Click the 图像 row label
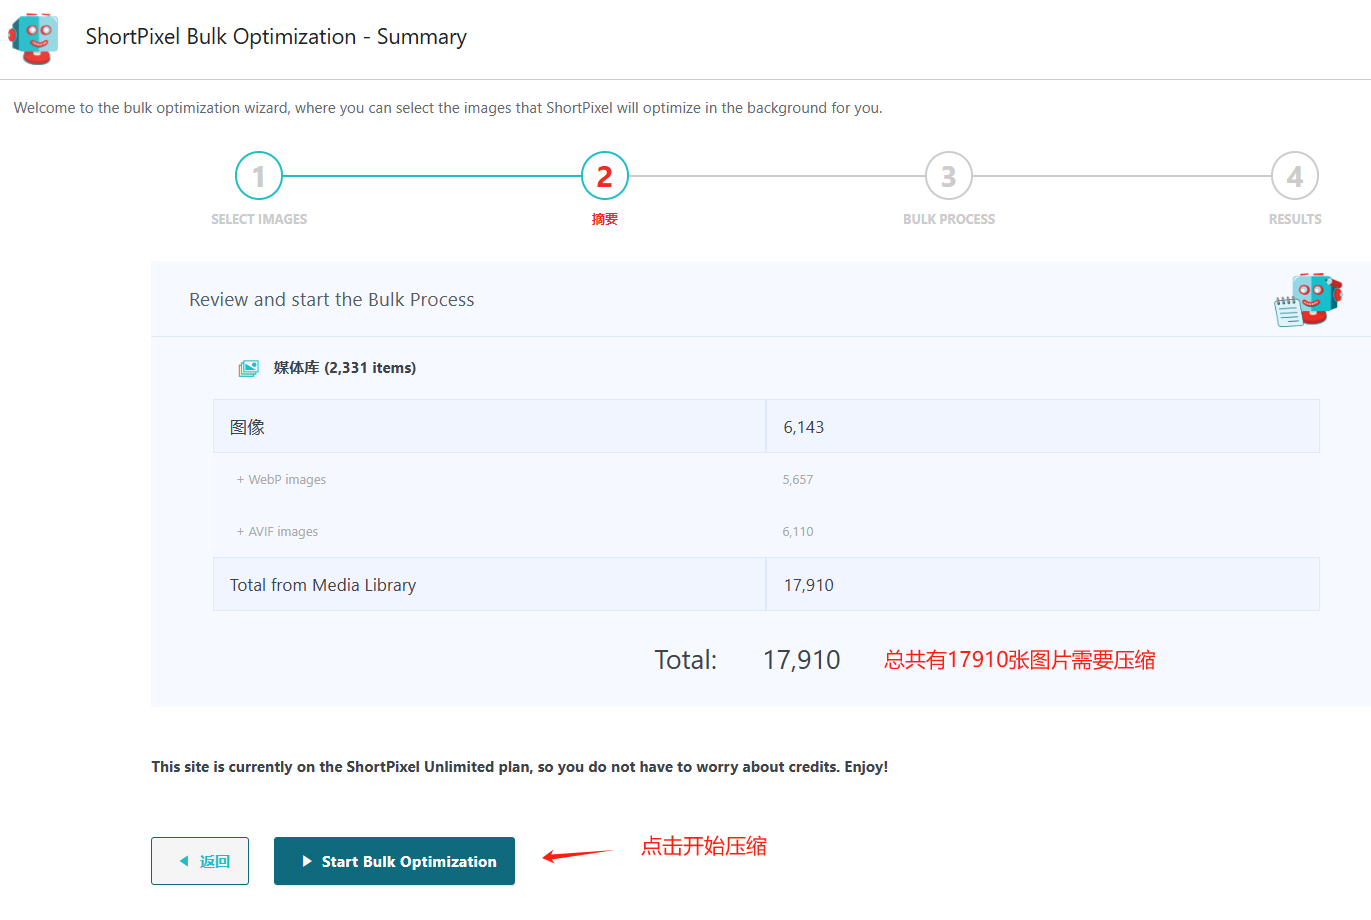Image resolution: width=1371 pixels, height=920 pixels. 247,427
